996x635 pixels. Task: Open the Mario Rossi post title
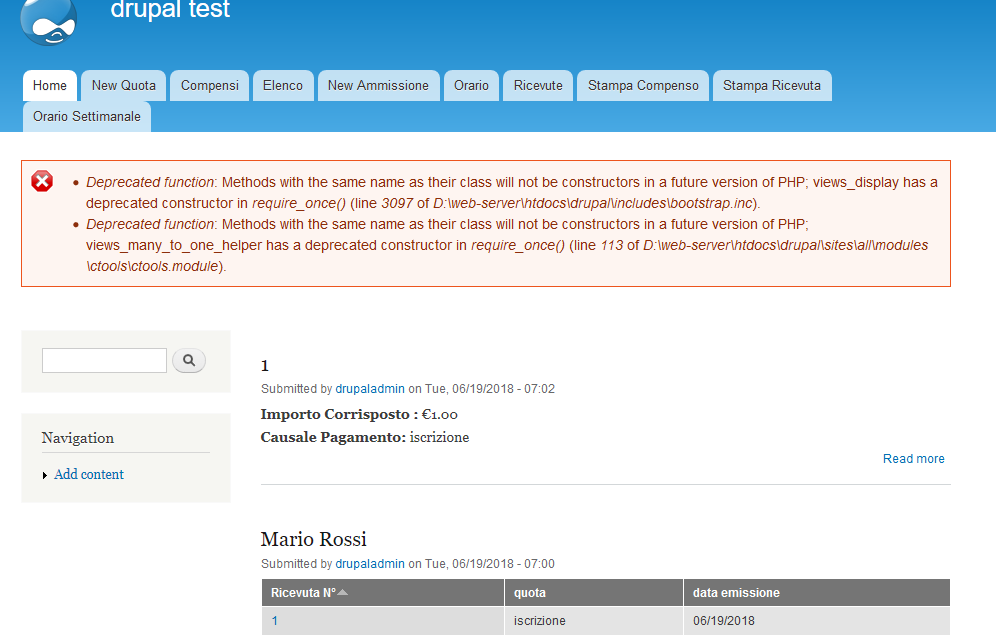point(314,540)
